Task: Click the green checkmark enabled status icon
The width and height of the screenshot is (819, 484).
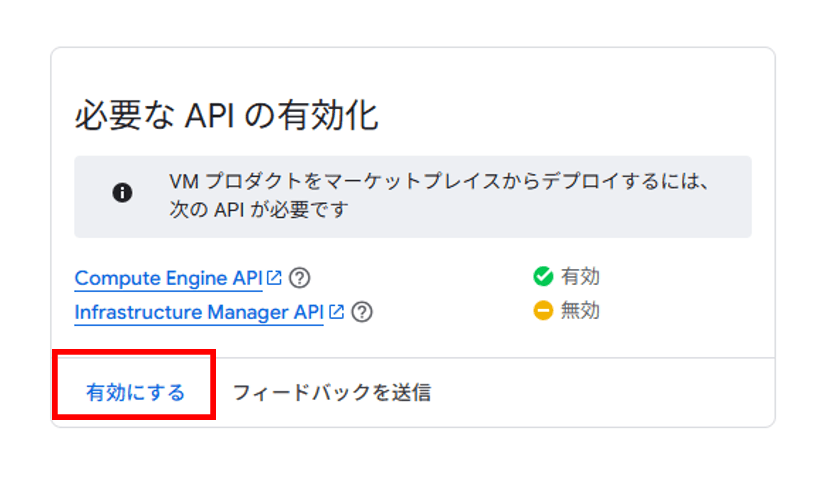Action: 543,277
